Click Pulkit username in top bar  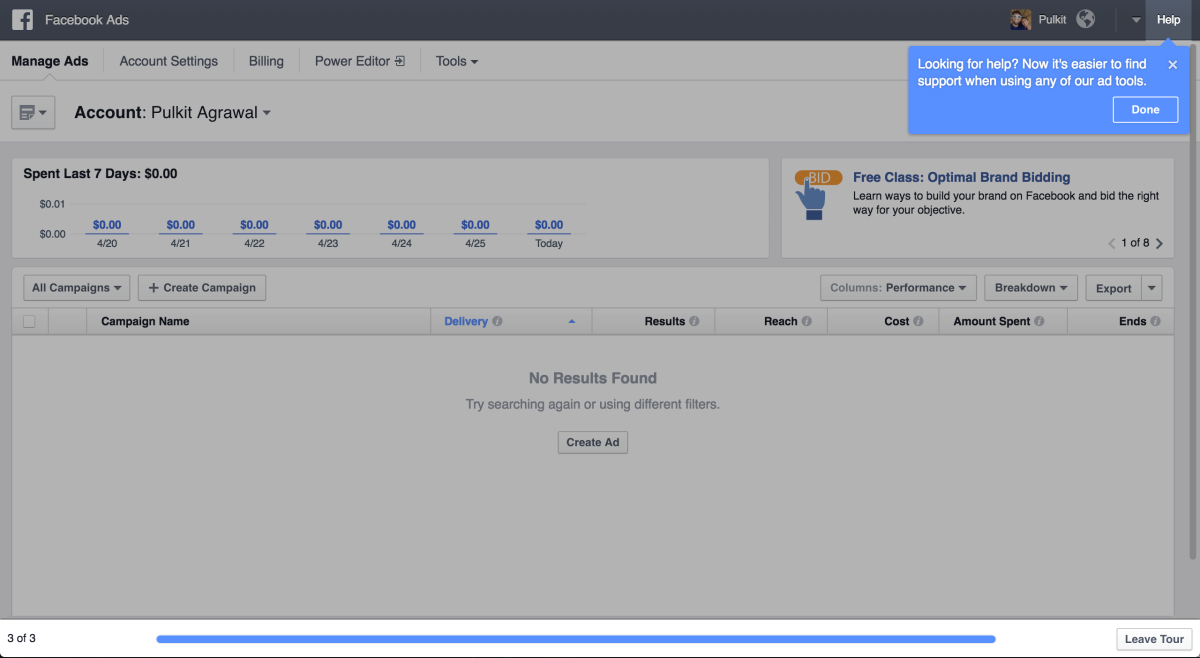1052,20
